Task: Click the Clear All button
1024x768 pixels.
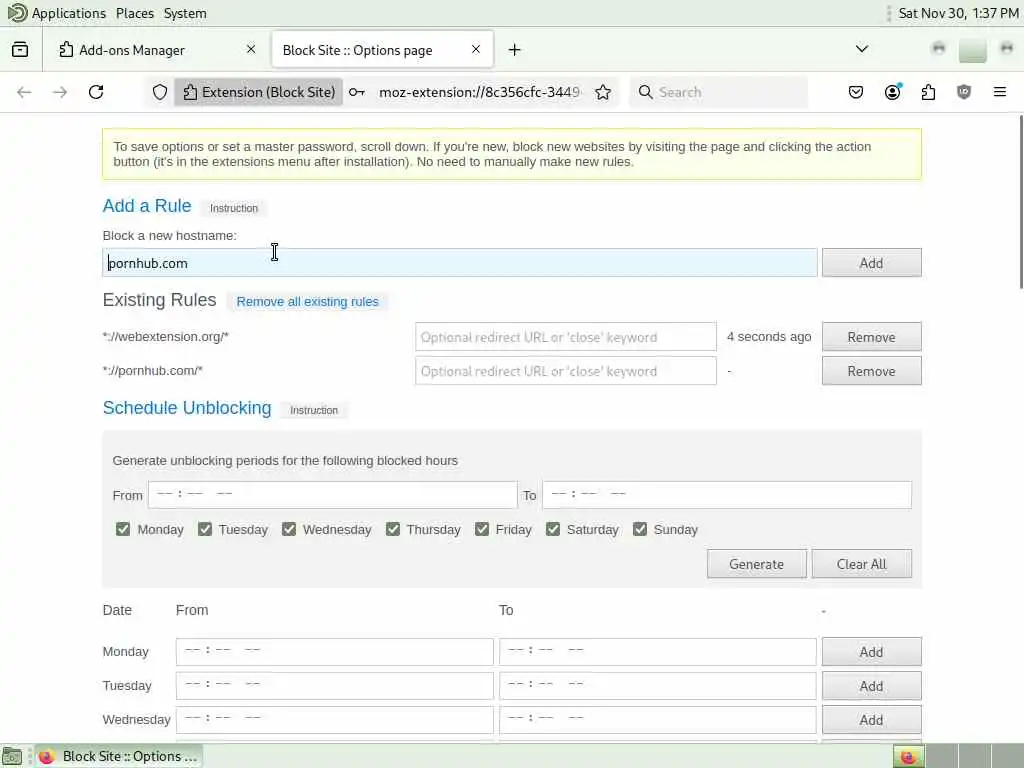Action: (861, 564)
